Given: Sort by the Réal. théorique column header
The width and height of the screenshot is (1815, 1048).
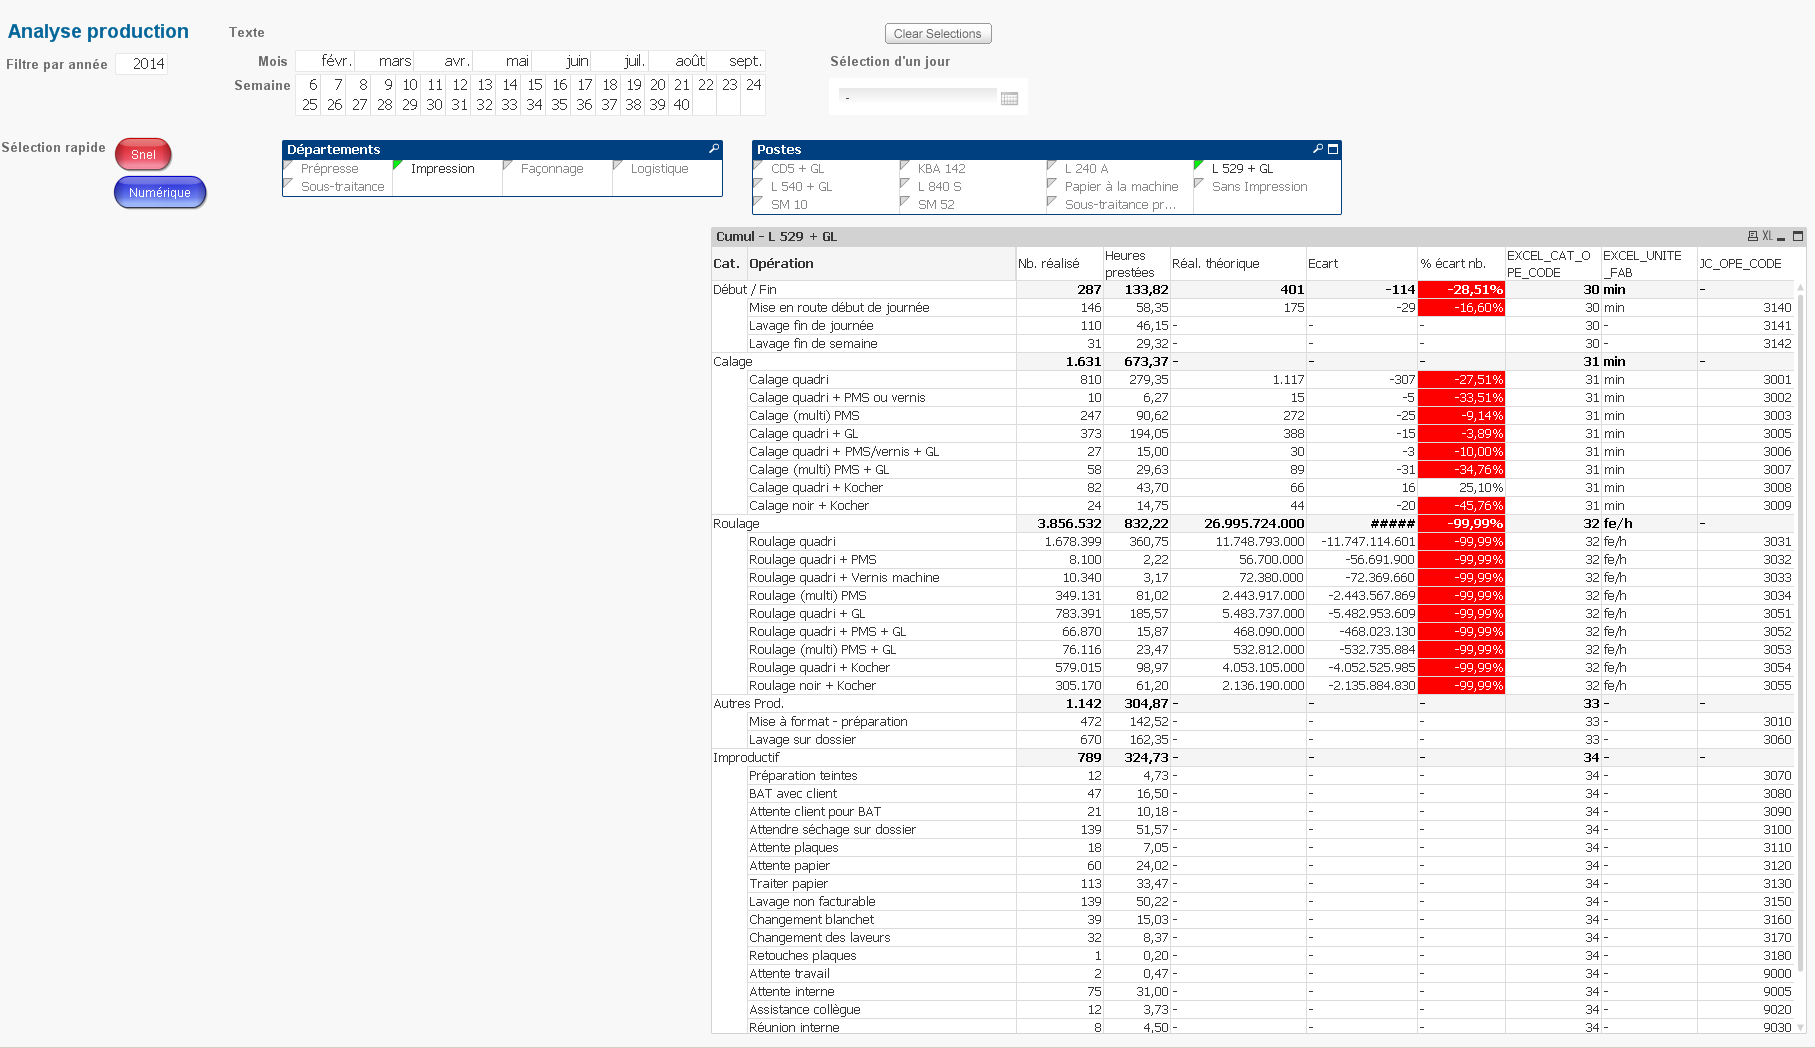Looking at the screenshot, I should 1238,264.
